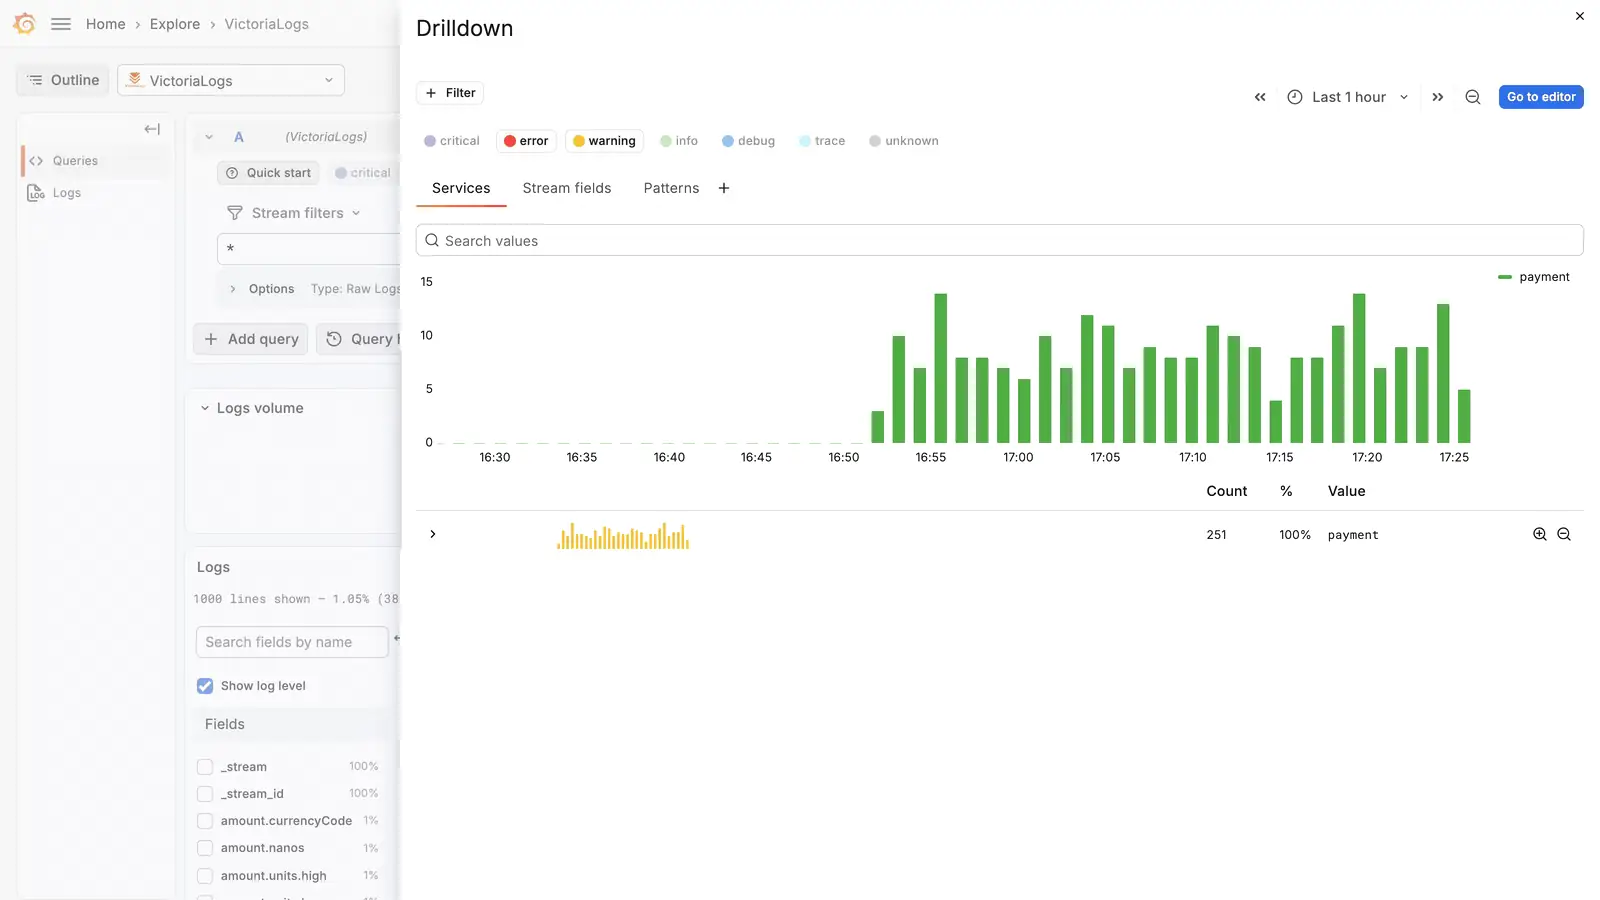Zoom out on the payment row

pos(1564,534)
